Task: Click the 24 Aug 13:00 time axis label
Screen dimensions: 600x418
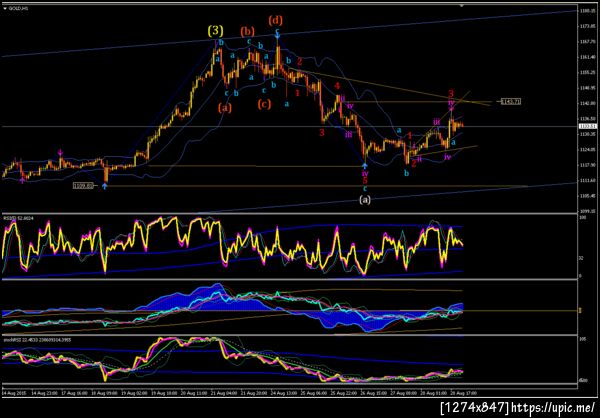Action: coord(284,393)
